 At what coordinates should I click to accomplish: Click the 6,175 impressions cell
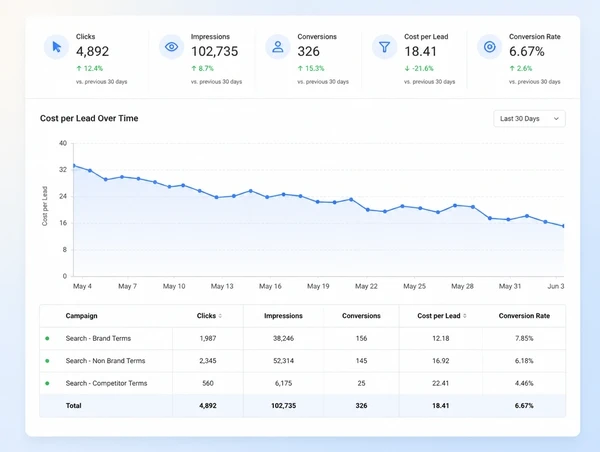tap(284, 383)
